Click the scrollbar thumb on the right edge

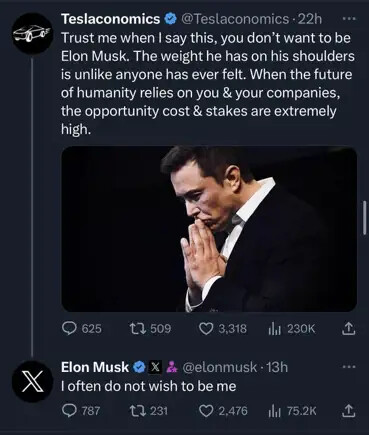[x=365, y=218]
